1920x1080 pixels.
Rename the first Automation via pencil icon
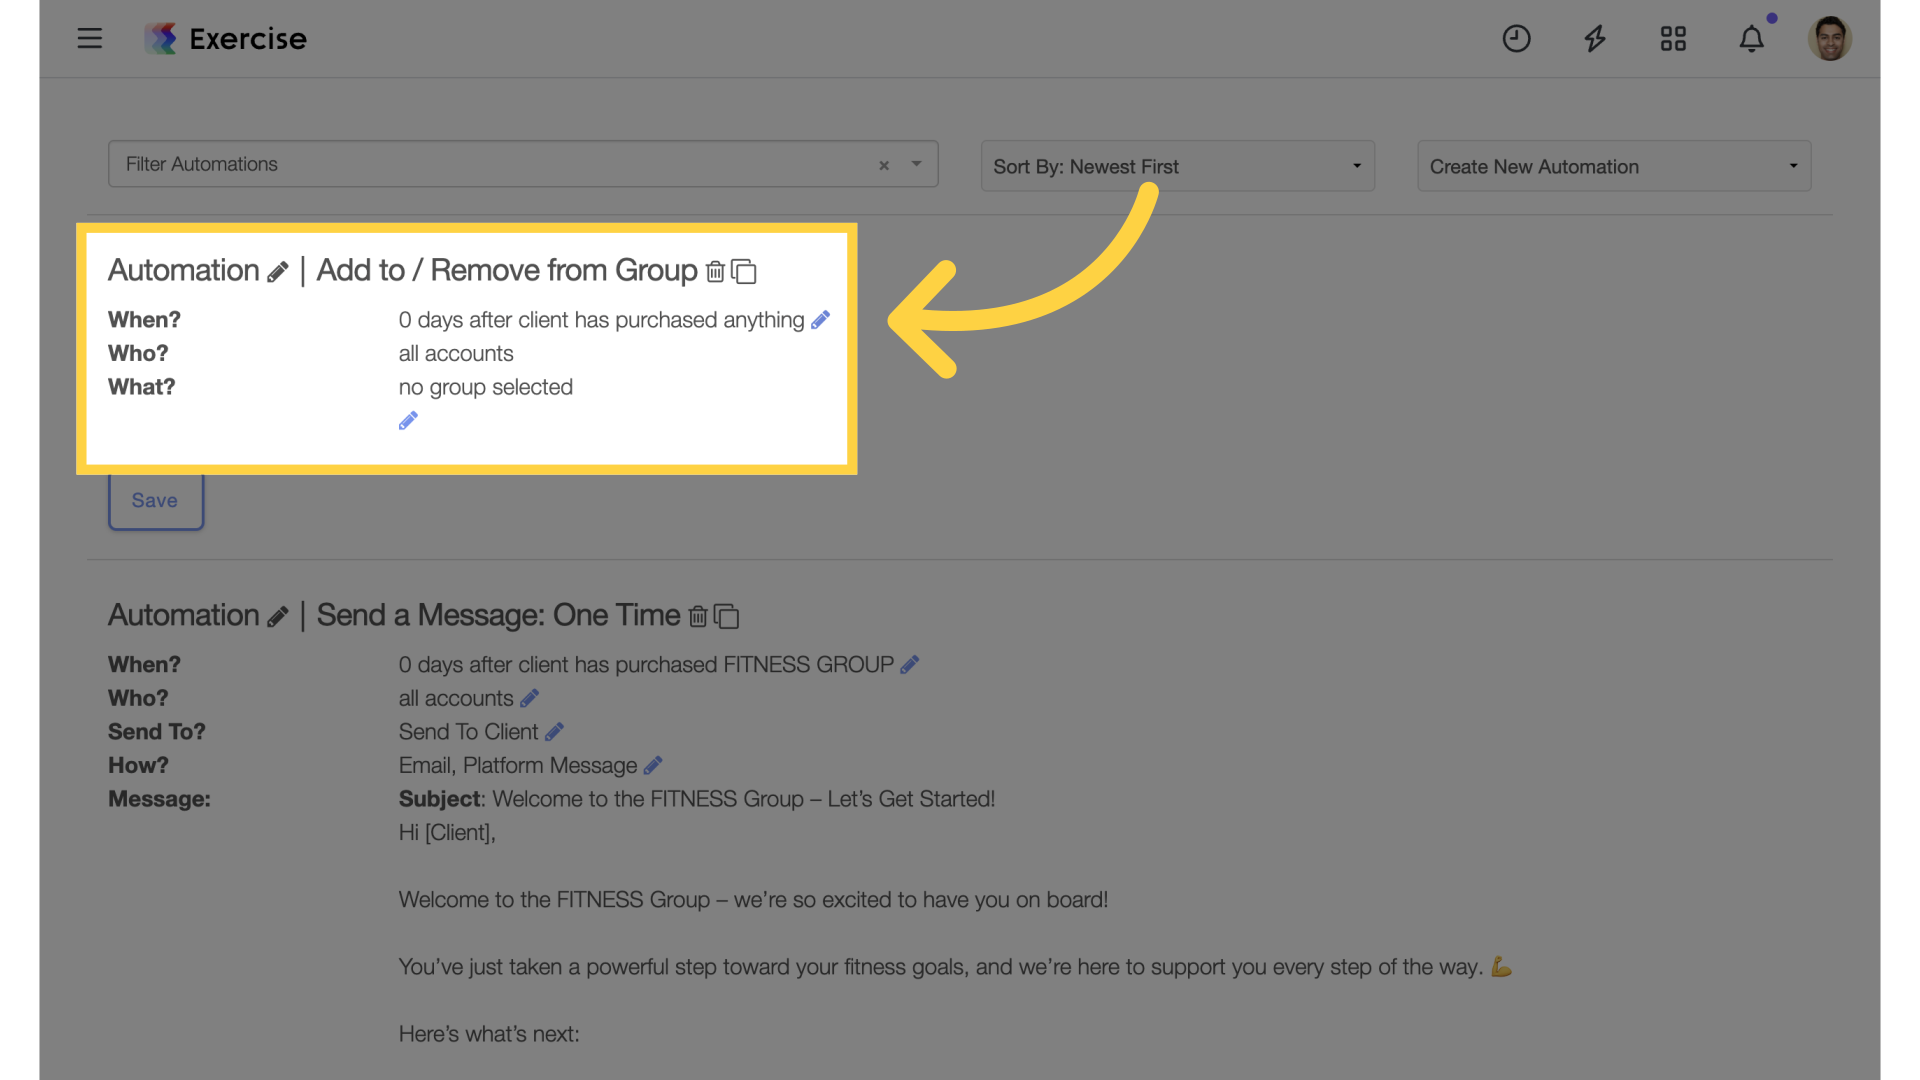click(x=278, y=272)
